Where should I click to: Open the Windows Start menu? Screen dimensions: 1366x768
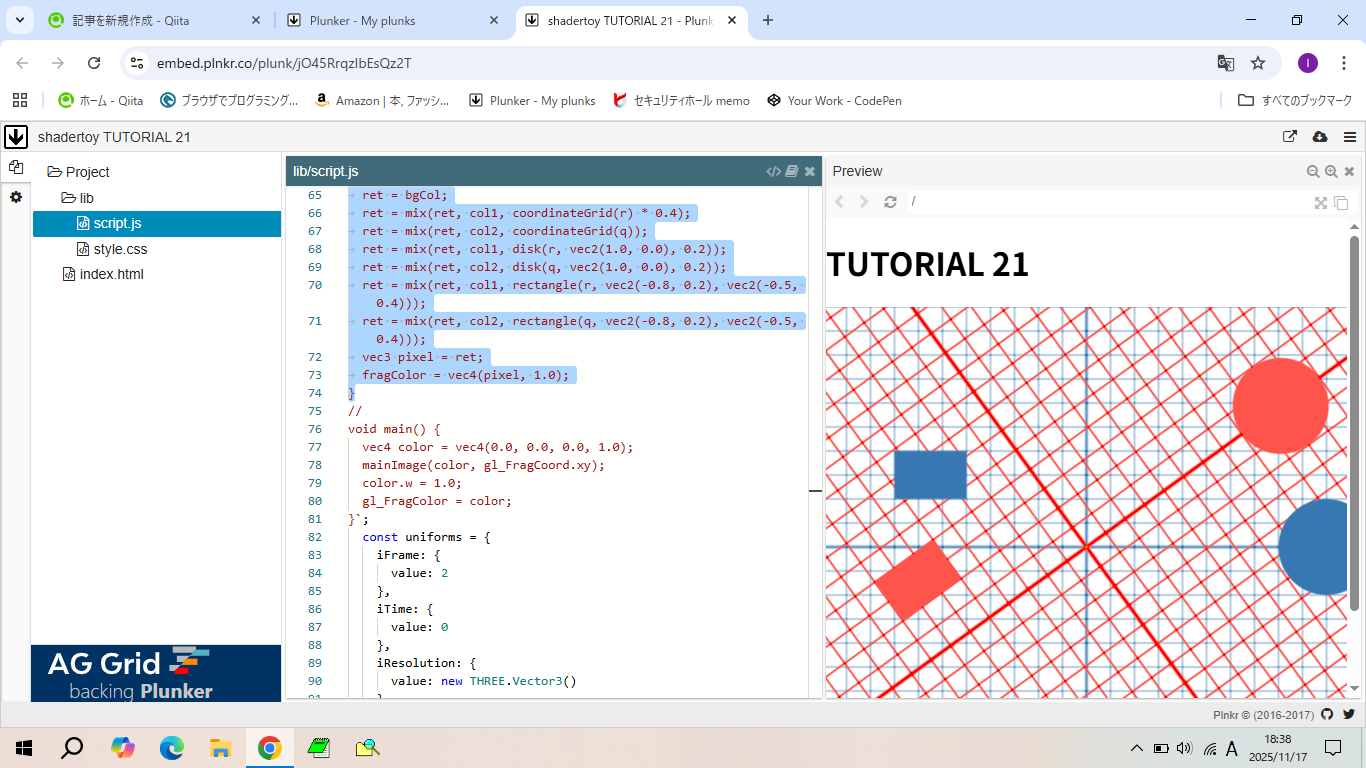click(24, 747)
